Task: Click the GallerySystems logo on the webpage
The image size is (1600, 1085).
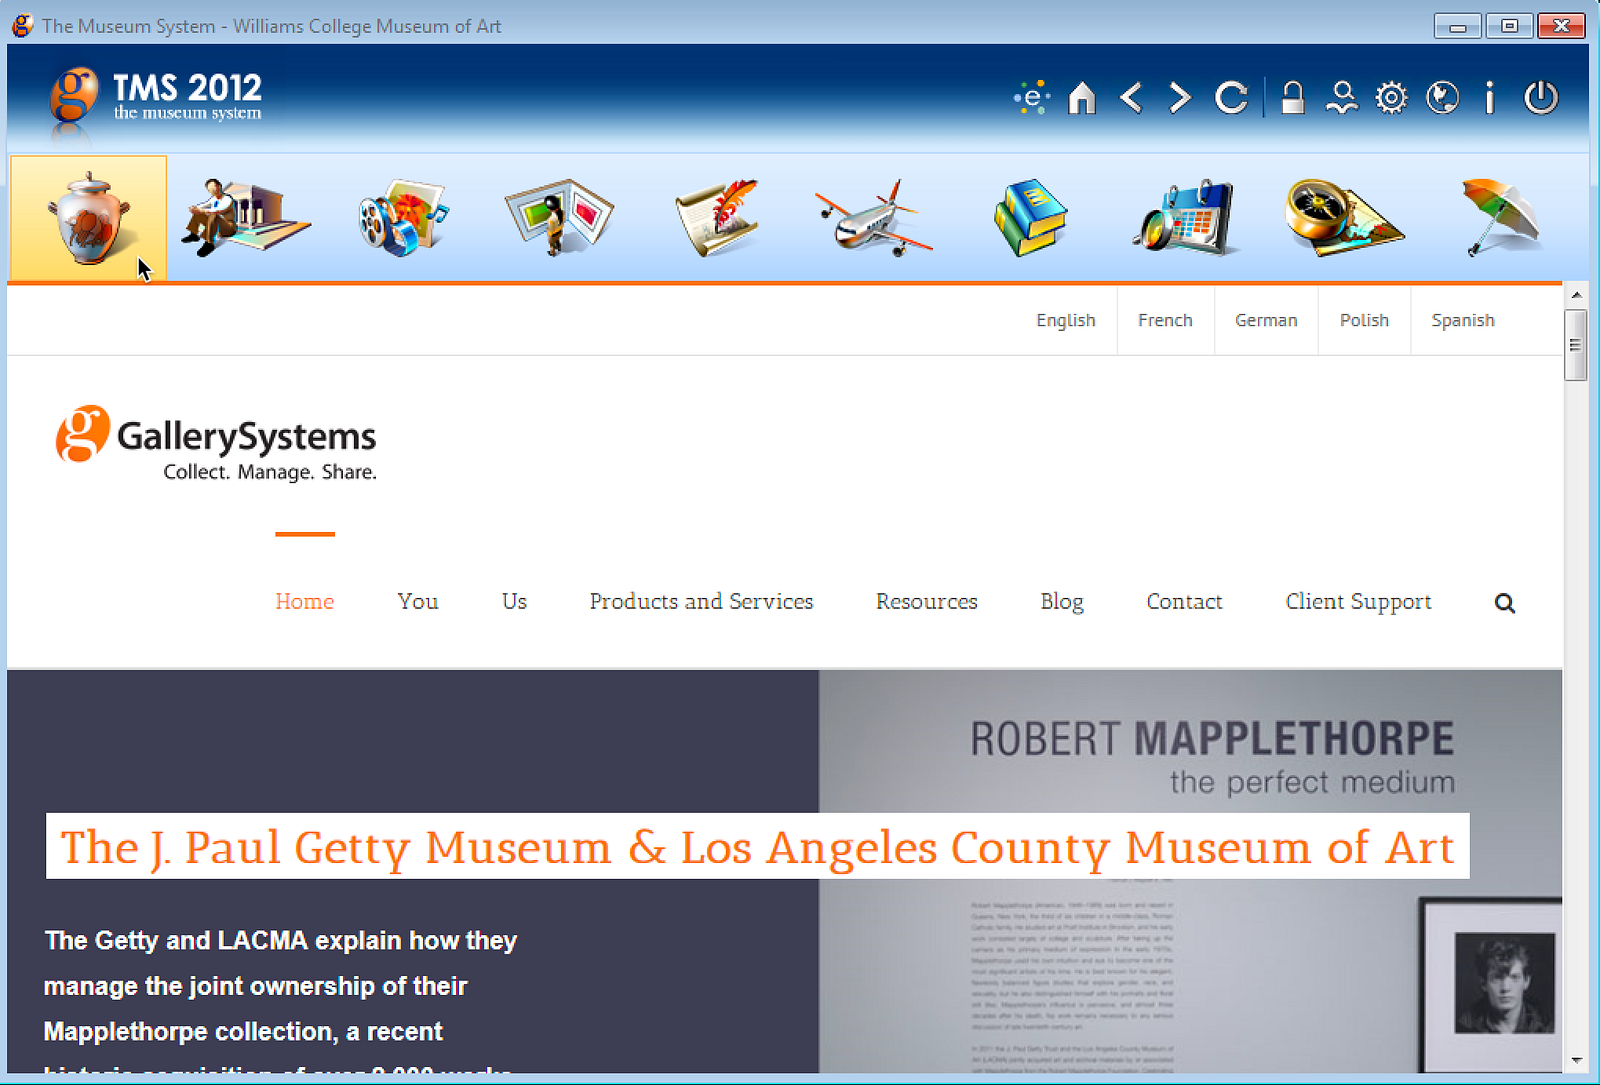Action: (x=216, y=444)
